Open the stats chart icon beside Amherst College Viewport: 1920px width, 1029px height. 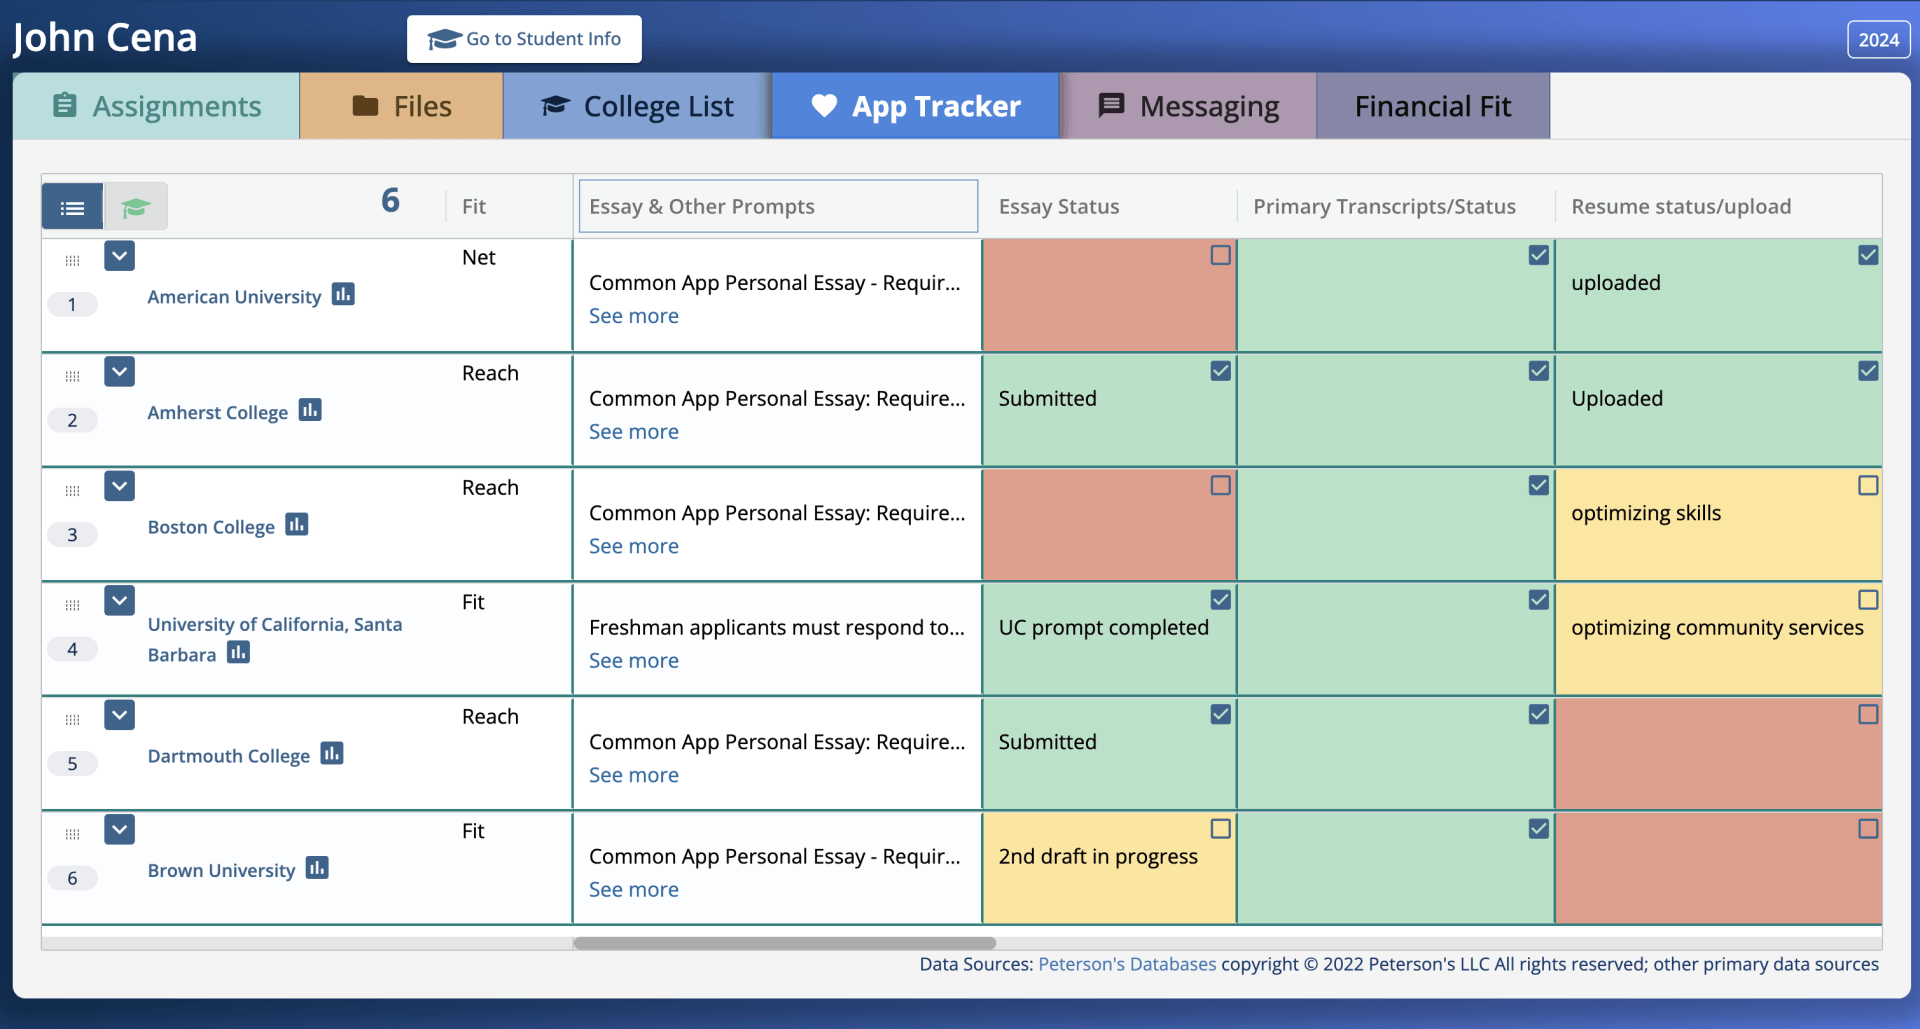click(x=310, y=410)
